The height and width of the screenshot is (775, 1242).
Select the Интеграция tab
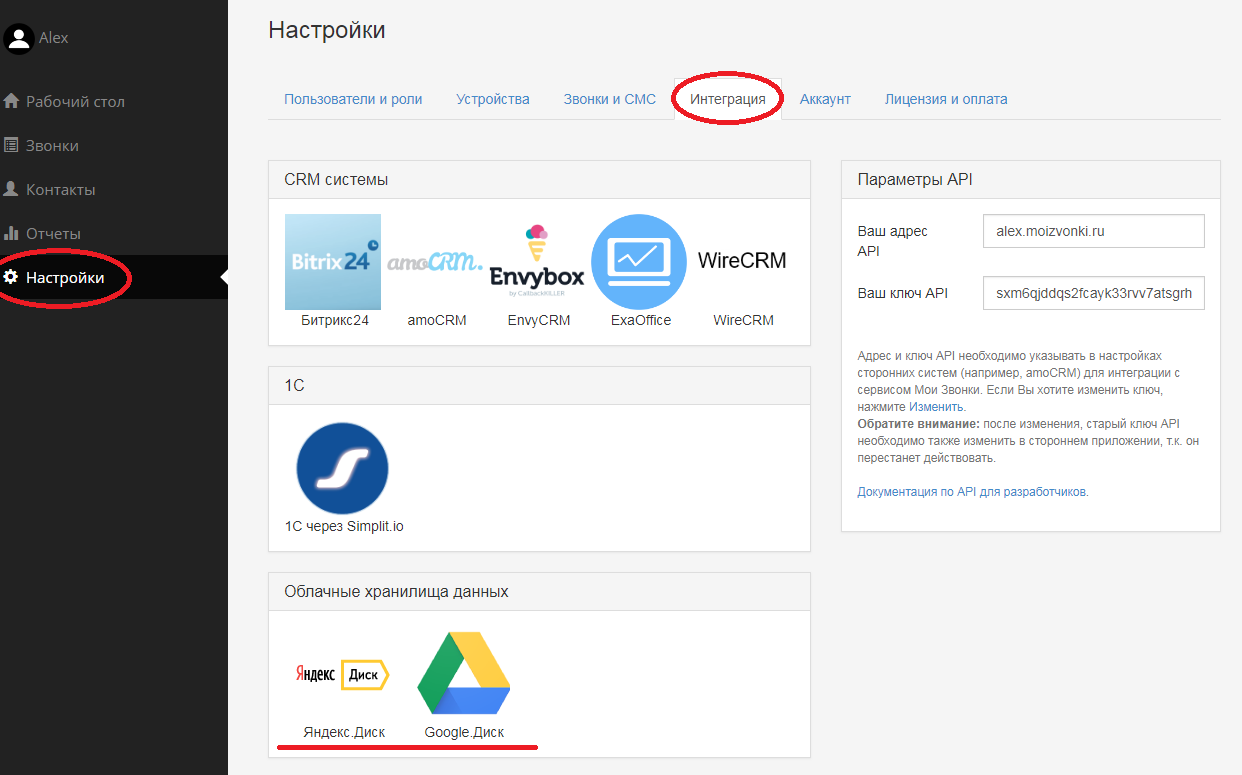[728, 99]
